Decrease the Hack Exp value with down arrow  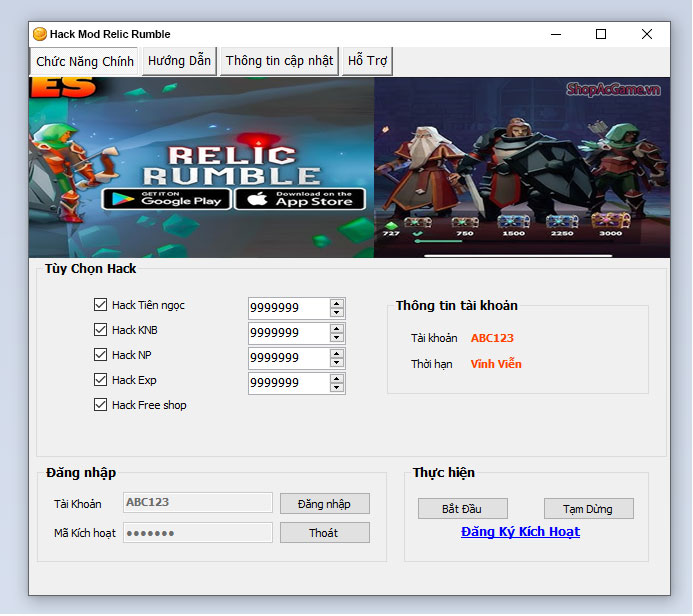coord(336,388)
